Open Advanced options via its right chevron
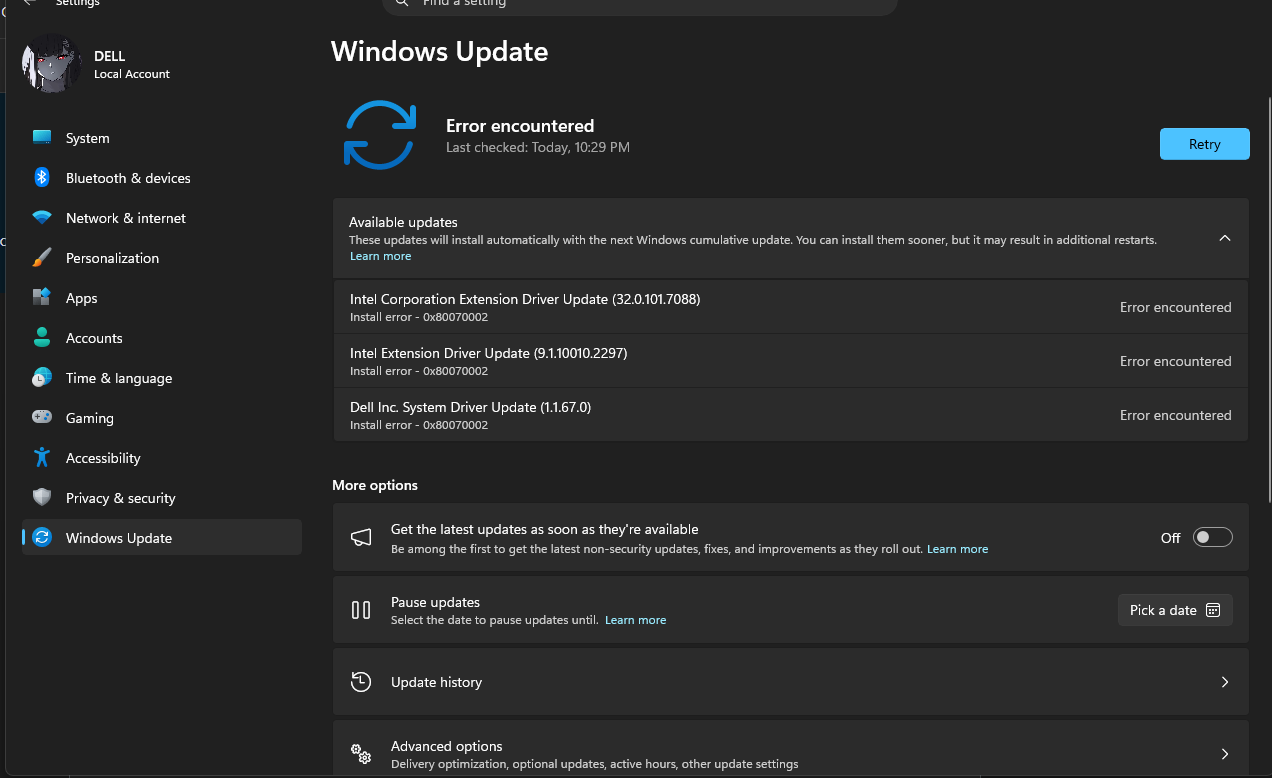Screen dimensions: 1272x778 click(1225, 754)
